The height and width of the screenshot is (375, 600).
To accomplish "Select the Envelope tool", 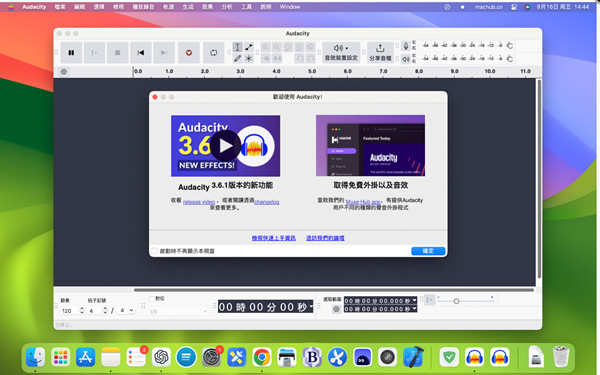I will tap(249, 47).
